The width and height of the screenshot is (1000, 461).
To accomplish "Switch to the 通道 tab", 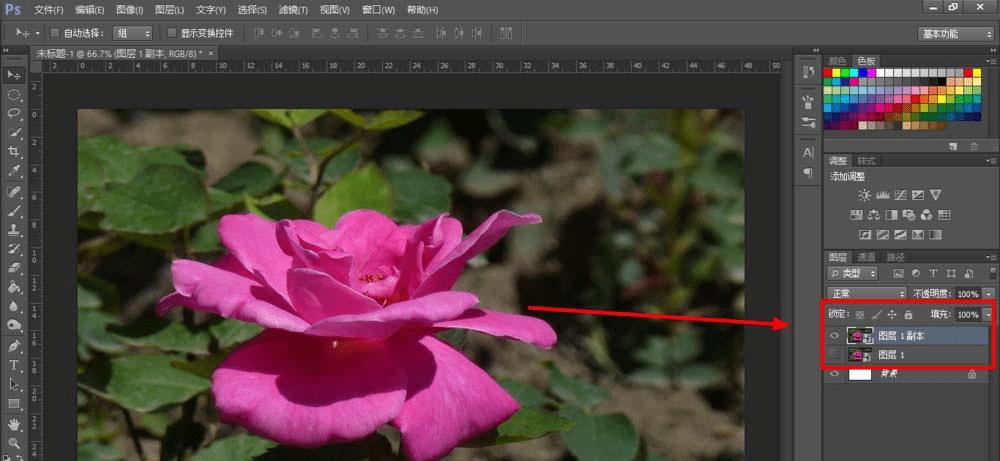I will pos(866,258).
